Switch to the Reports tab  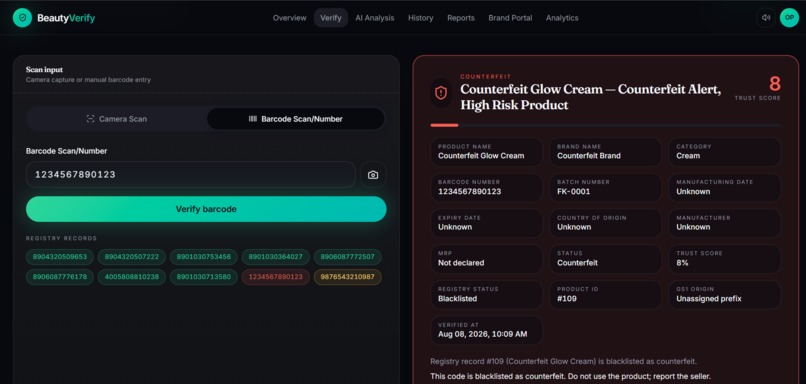coord(461,18)
